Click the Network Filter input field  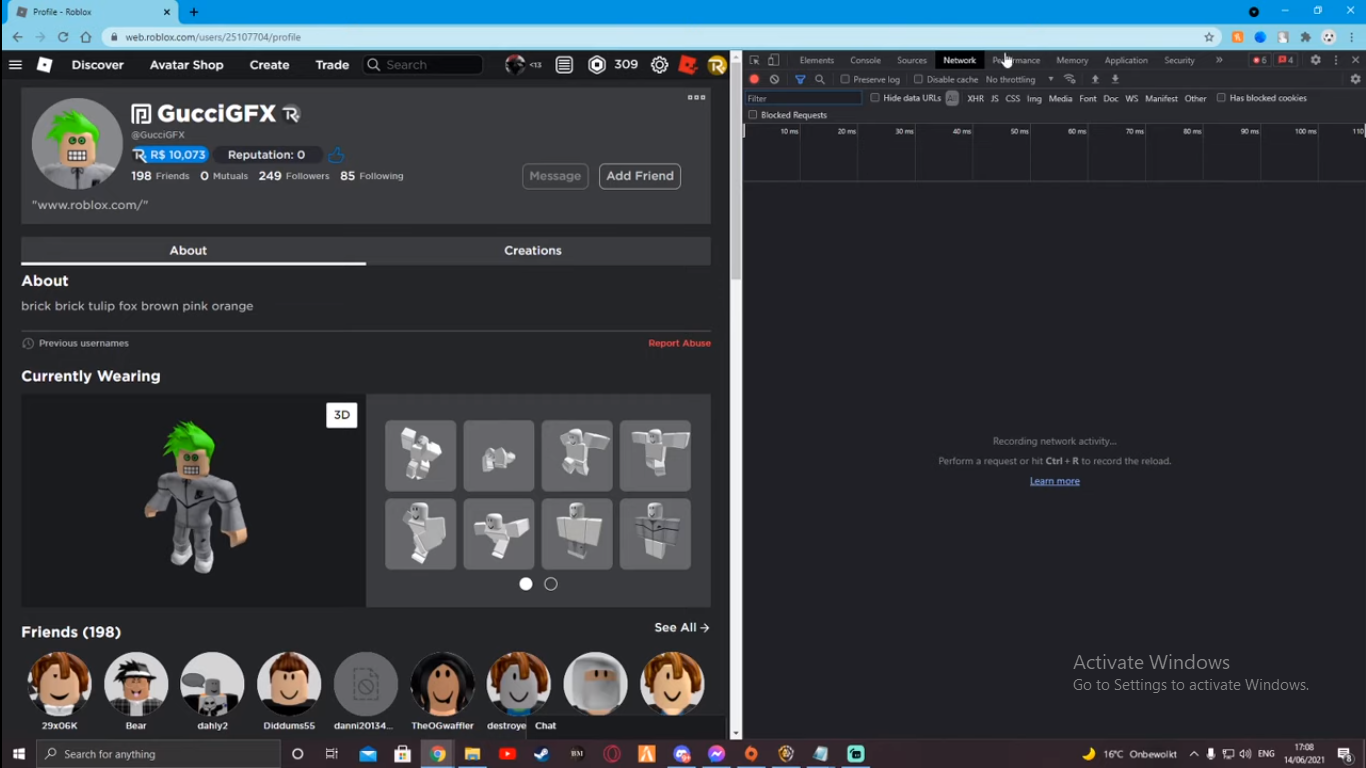(803, 98)
